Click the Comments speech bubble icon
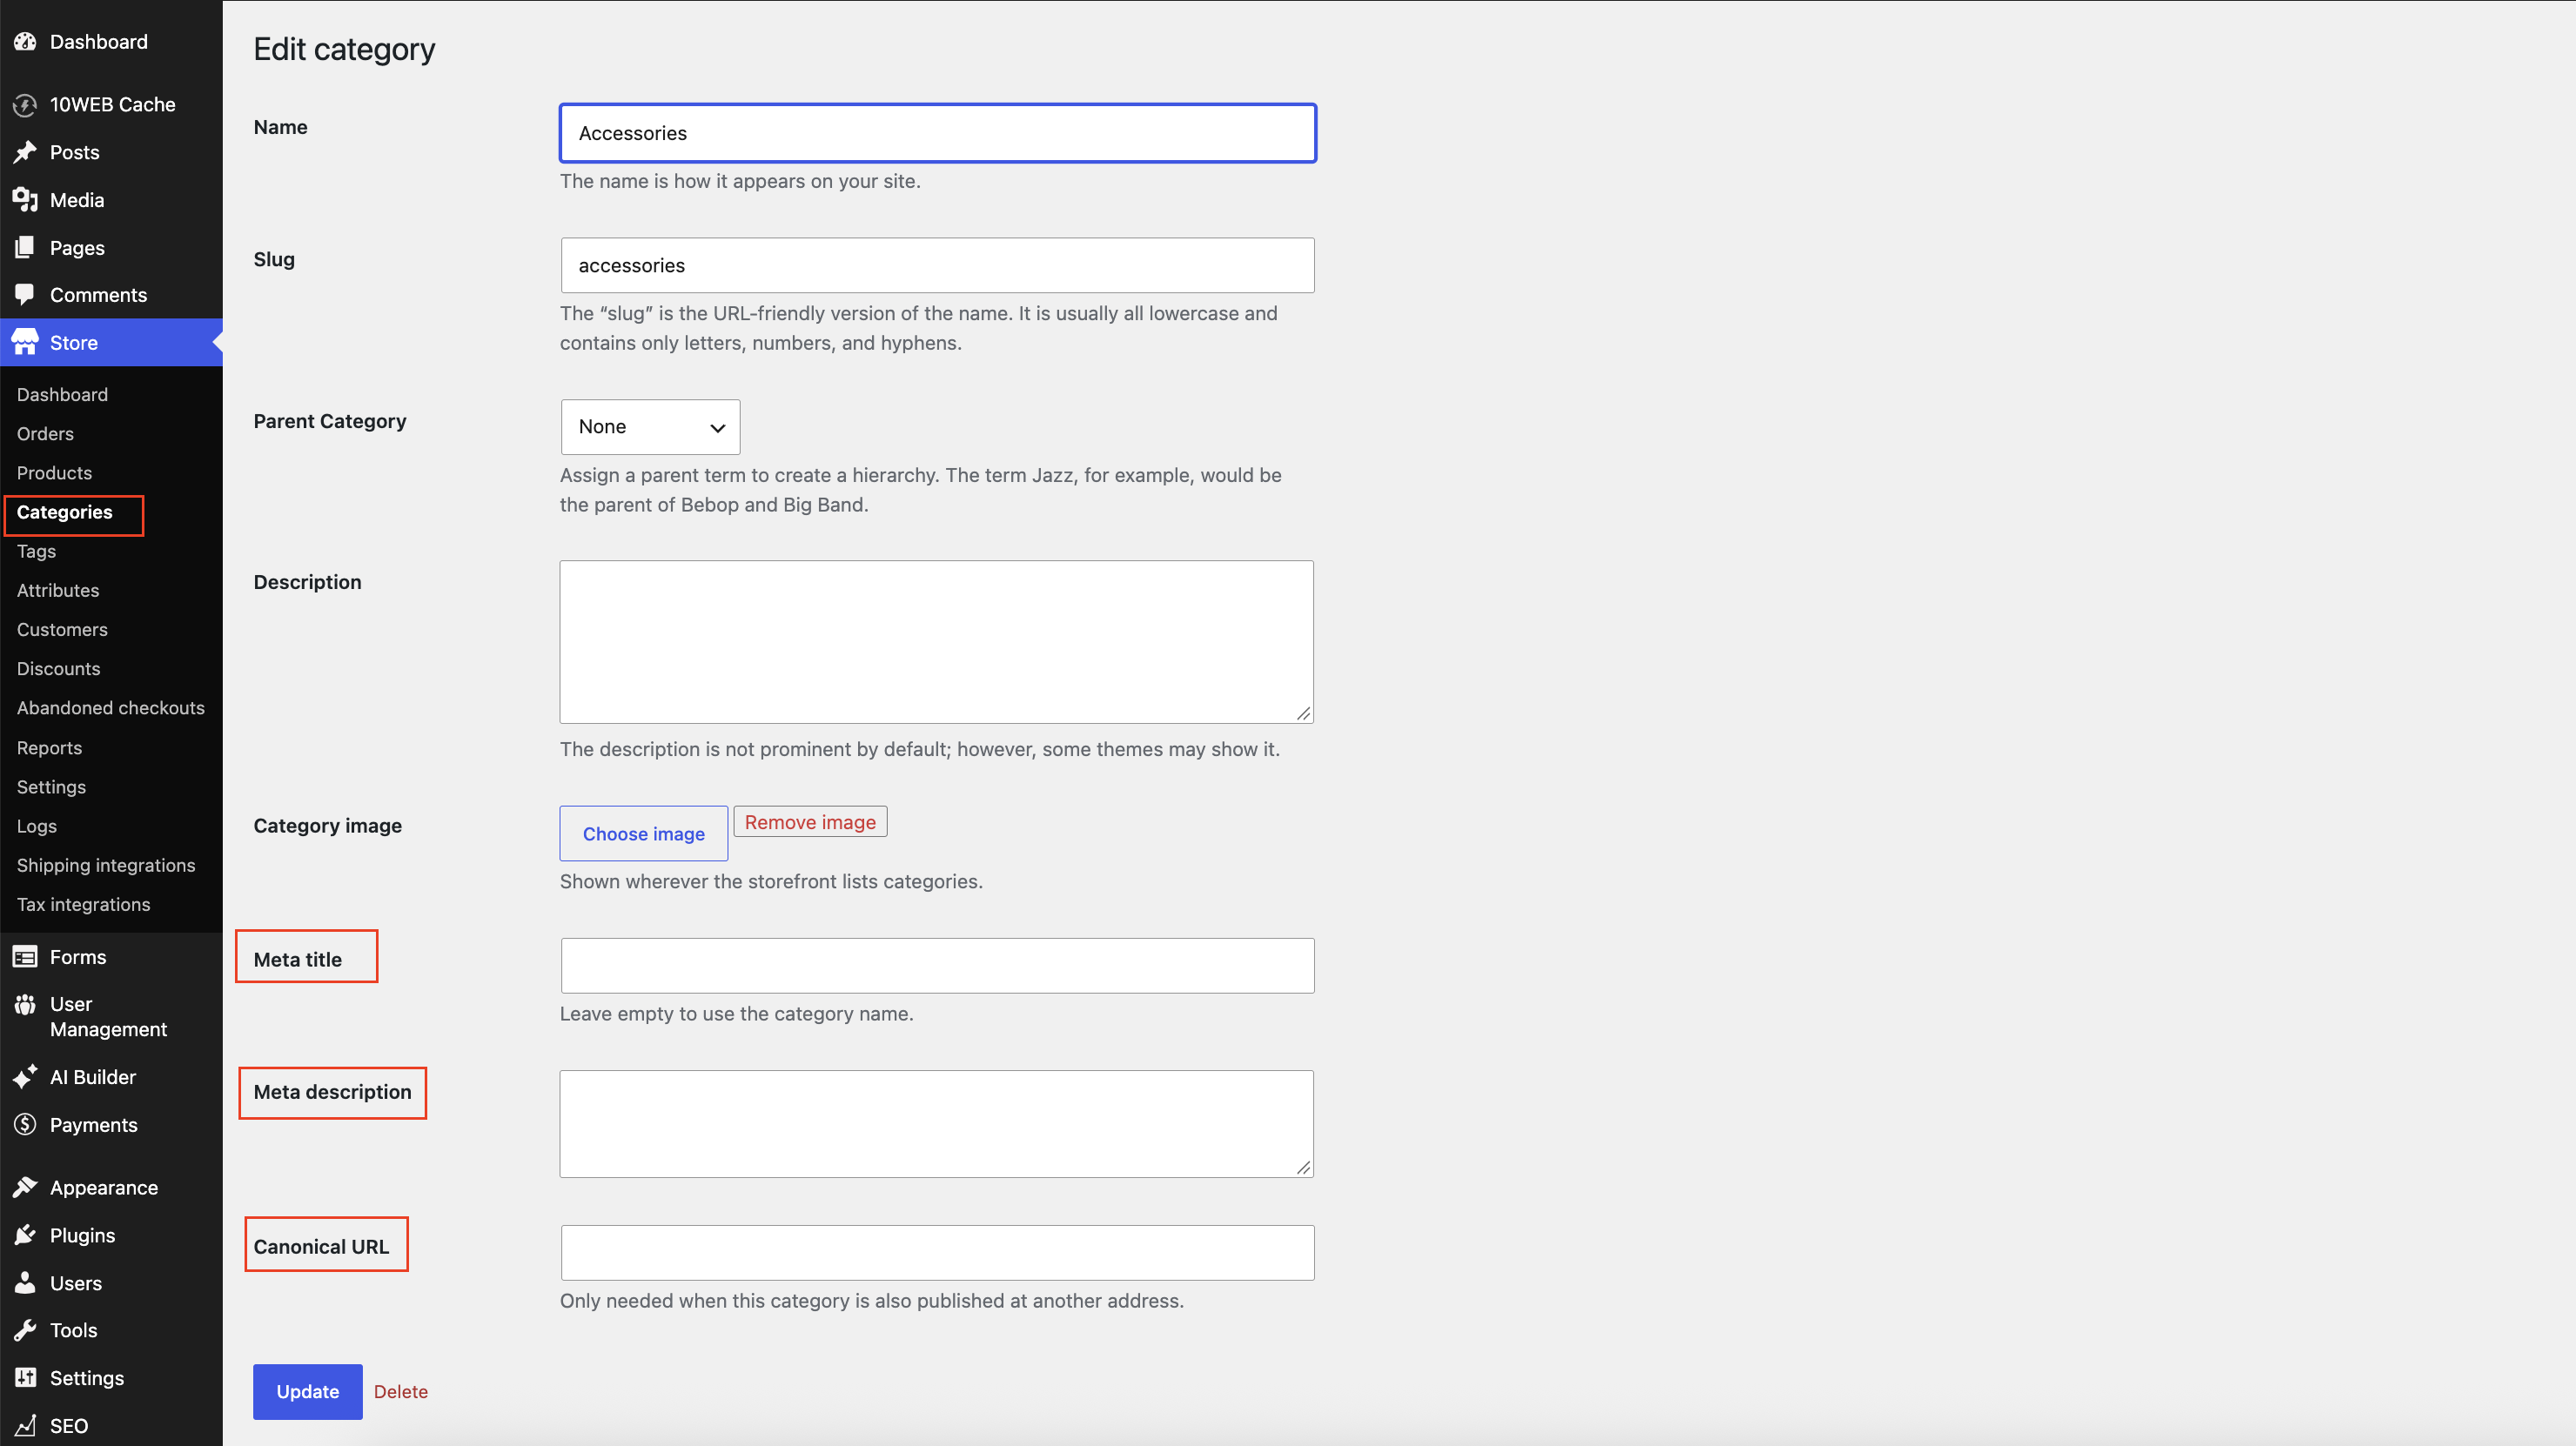This screenshot has width=2576, height=1446. 25,295
